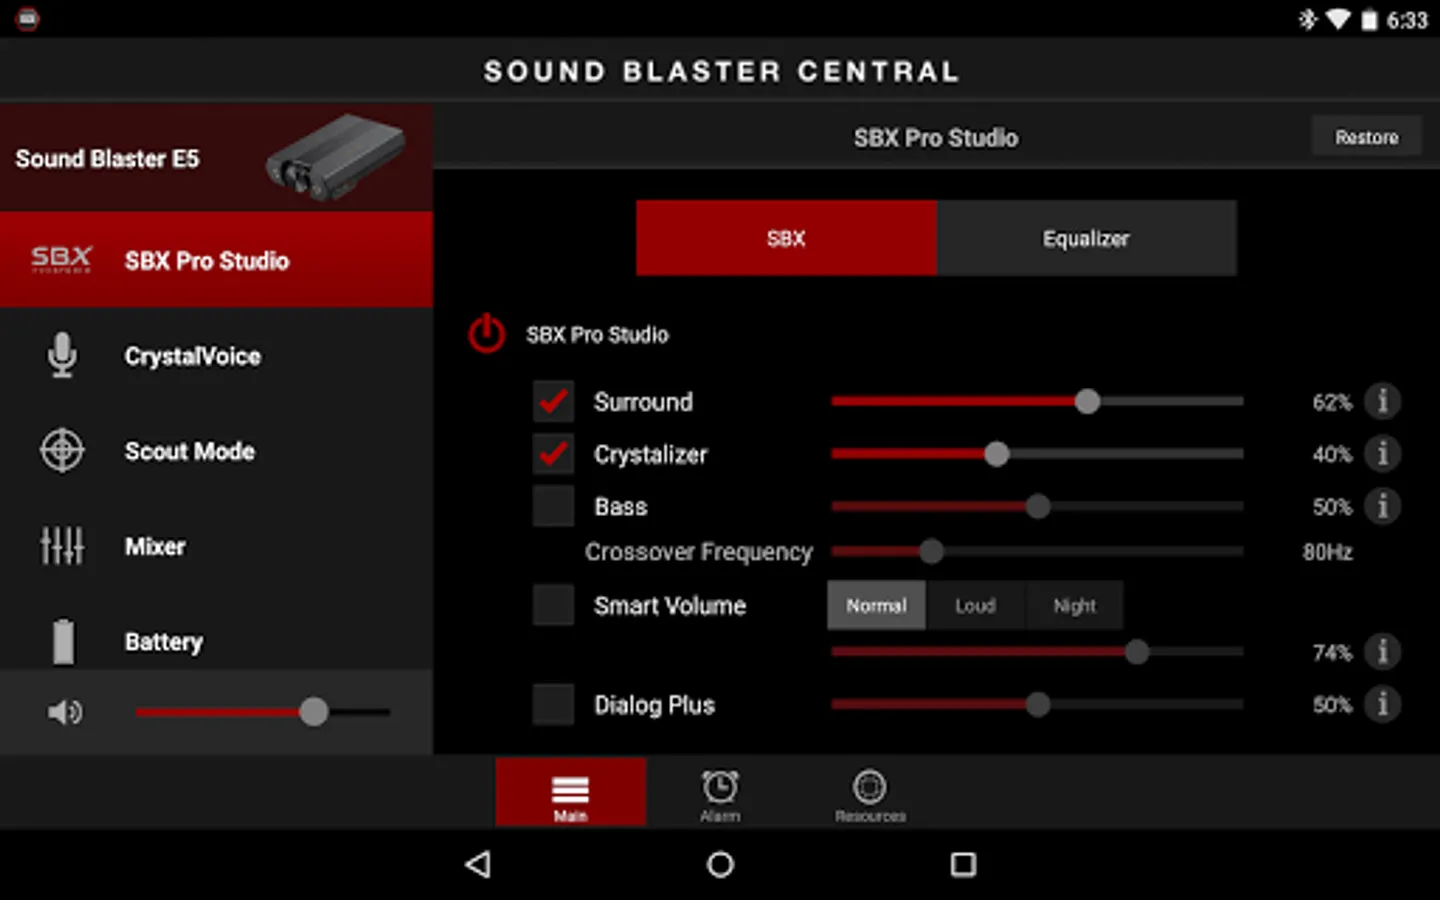Select Normal smart volume mode
The height and width of the screenshot is (900, 1440).
coord(876,605)
